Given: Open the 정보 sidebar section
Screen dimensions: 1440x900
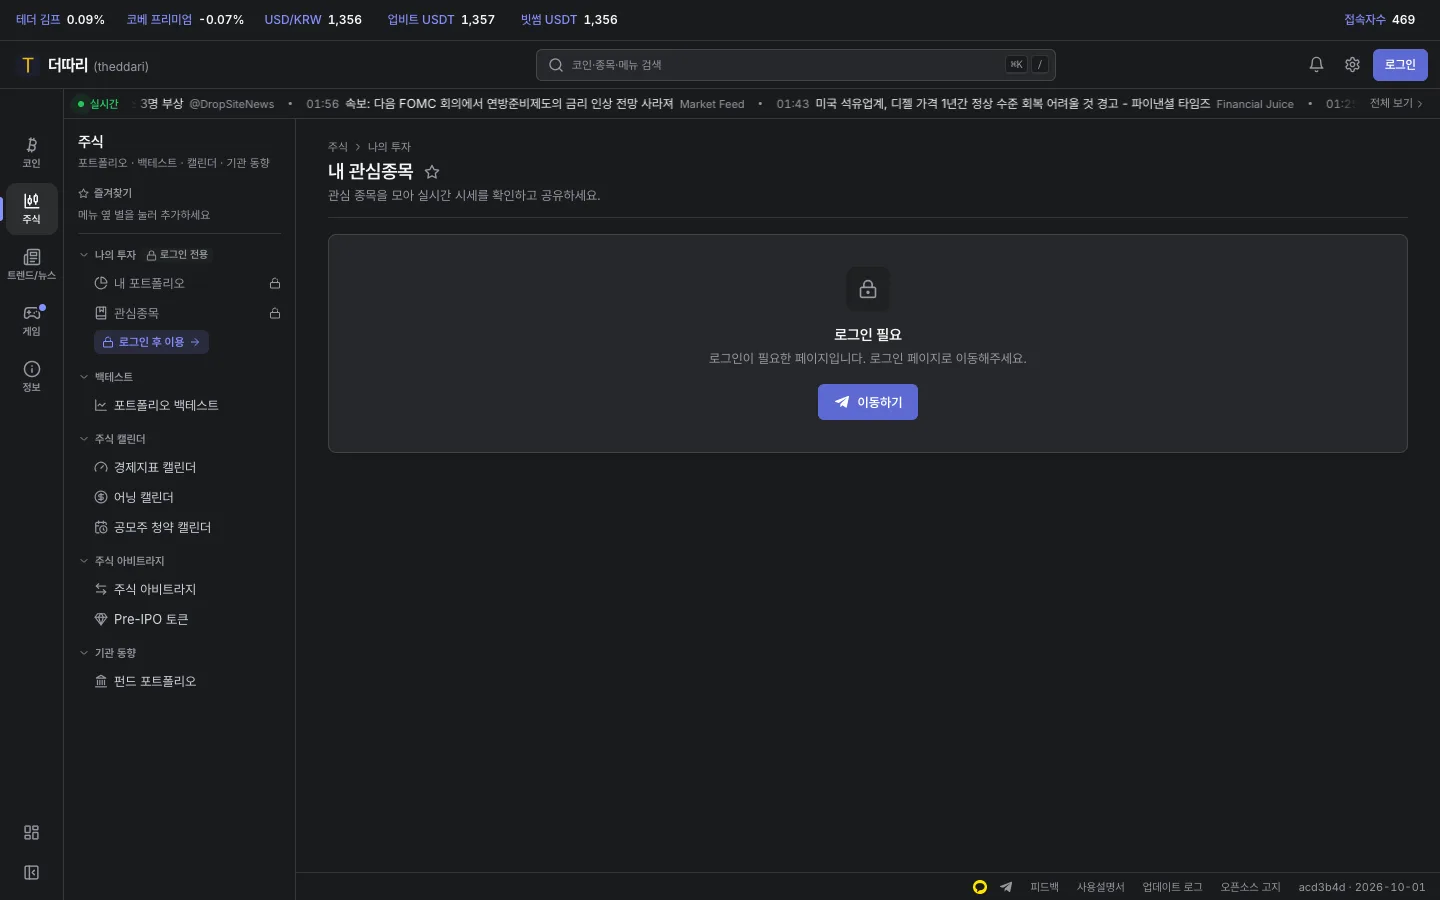Looking at the screenshot, I should pos(31,376).
